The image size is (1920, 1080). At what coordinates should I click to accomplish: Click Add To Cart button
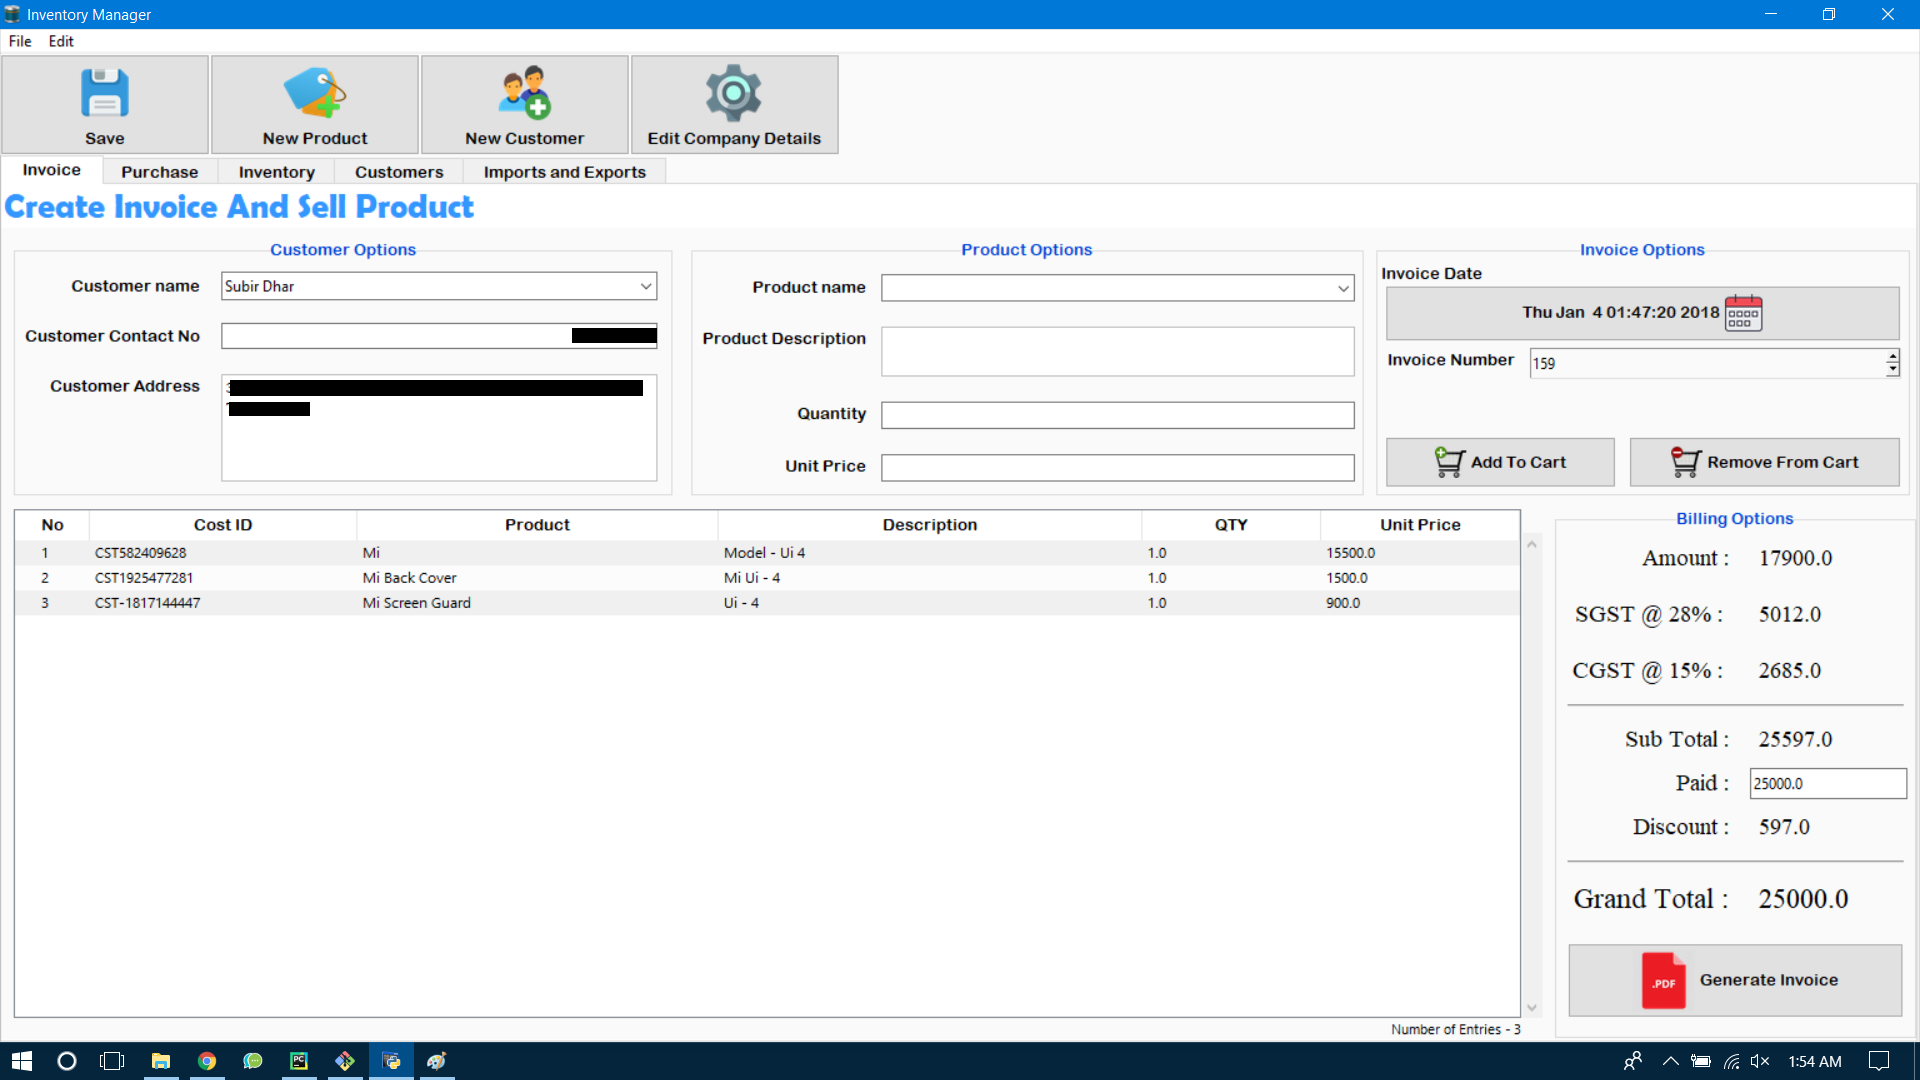(1499, 462)
